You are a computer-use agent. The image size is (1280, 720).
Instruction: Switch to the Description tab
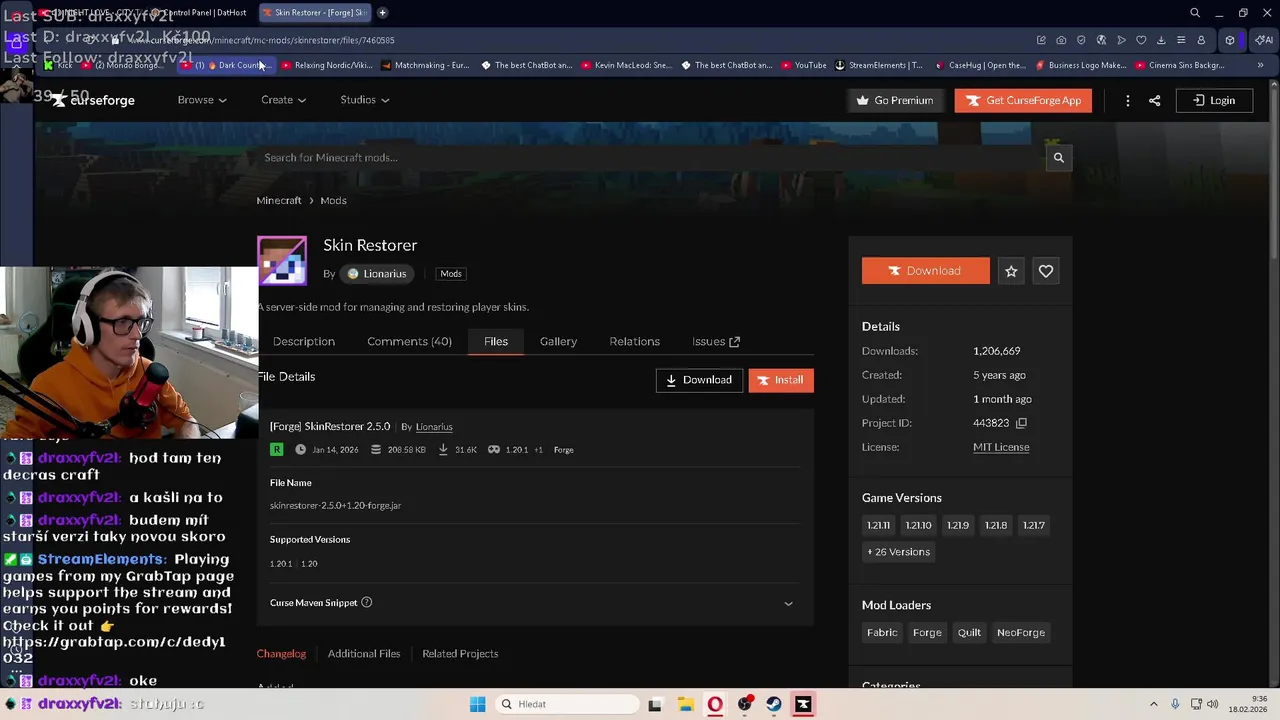click(x=304, y=341)
